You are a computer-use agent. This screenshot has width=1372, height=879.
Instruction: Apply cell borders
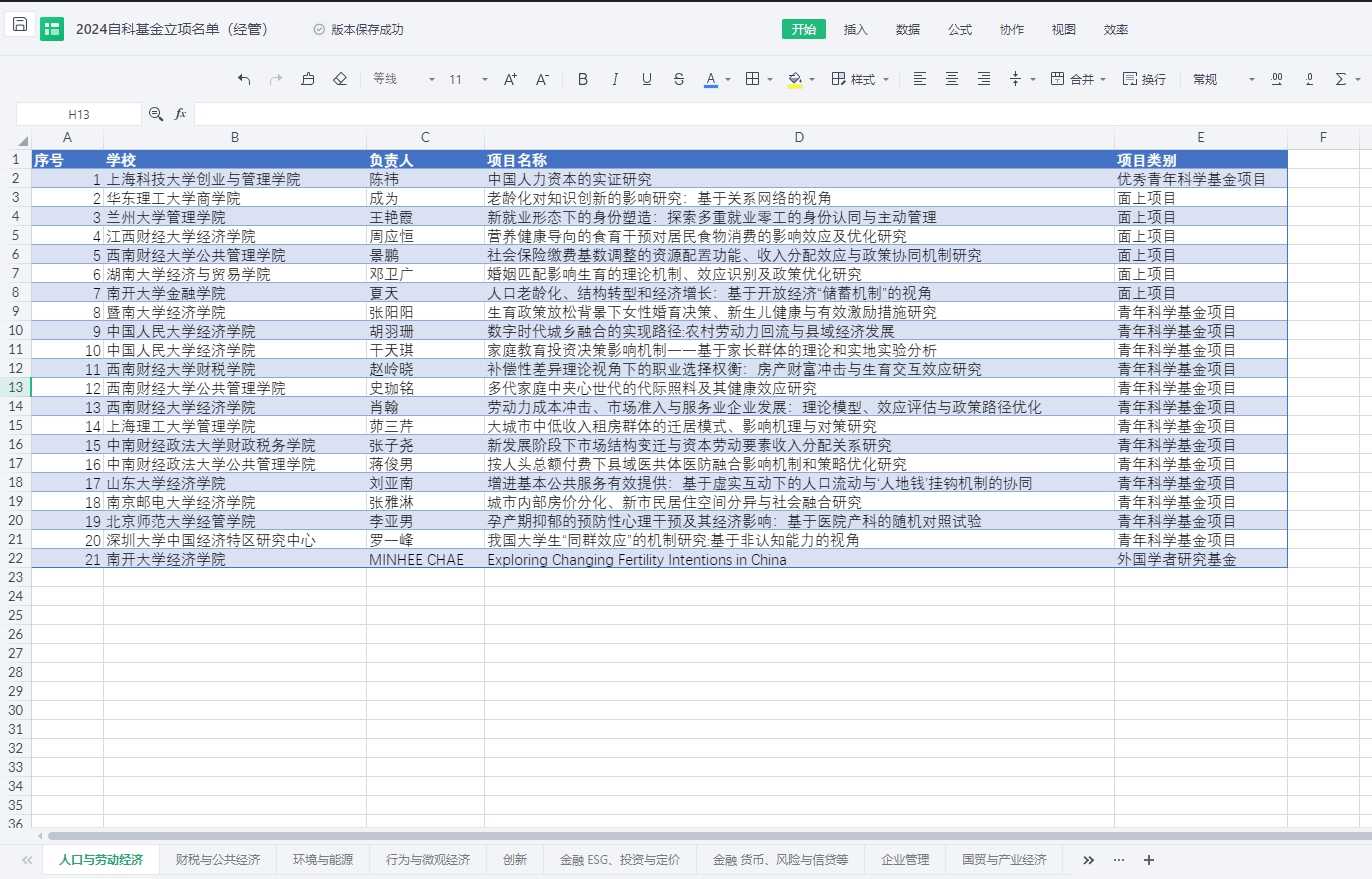pos(754,79)
